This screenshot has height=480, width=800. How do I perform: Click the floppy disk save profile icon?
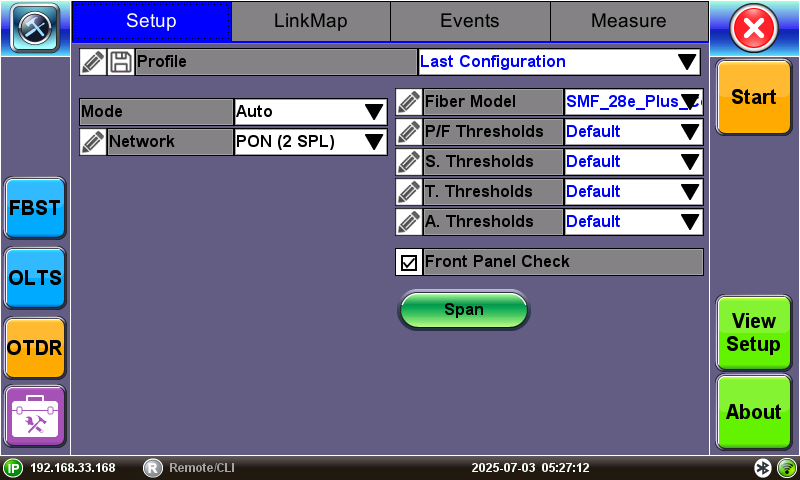pos(120,62)
